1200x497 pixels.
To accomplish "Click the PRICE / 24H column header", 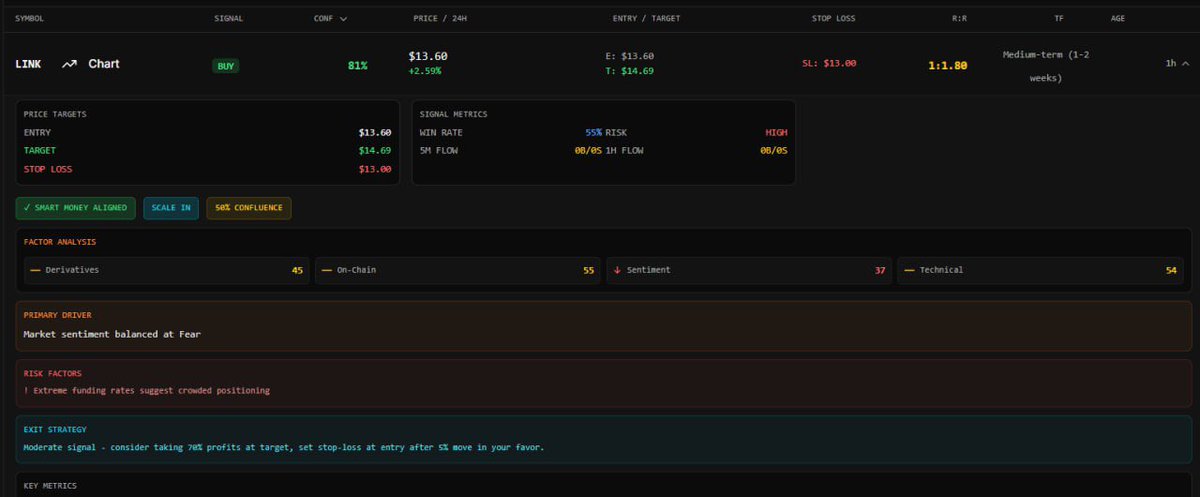I will tap(439, 18).
